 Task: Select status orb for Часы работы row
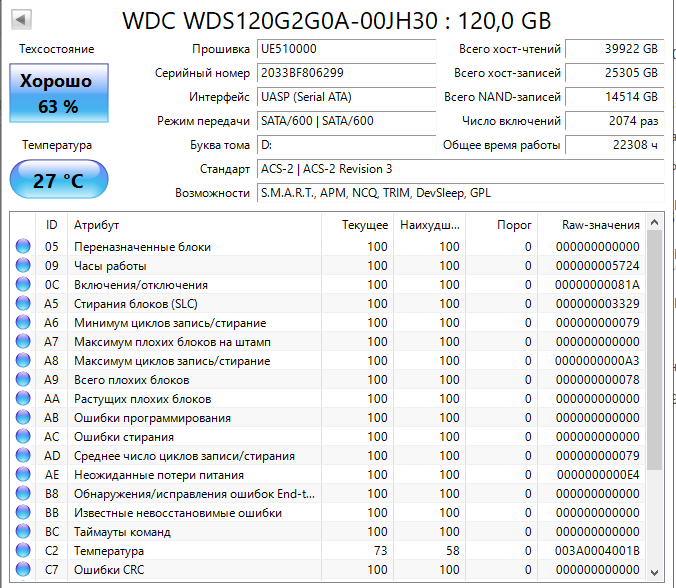[23, 265]
